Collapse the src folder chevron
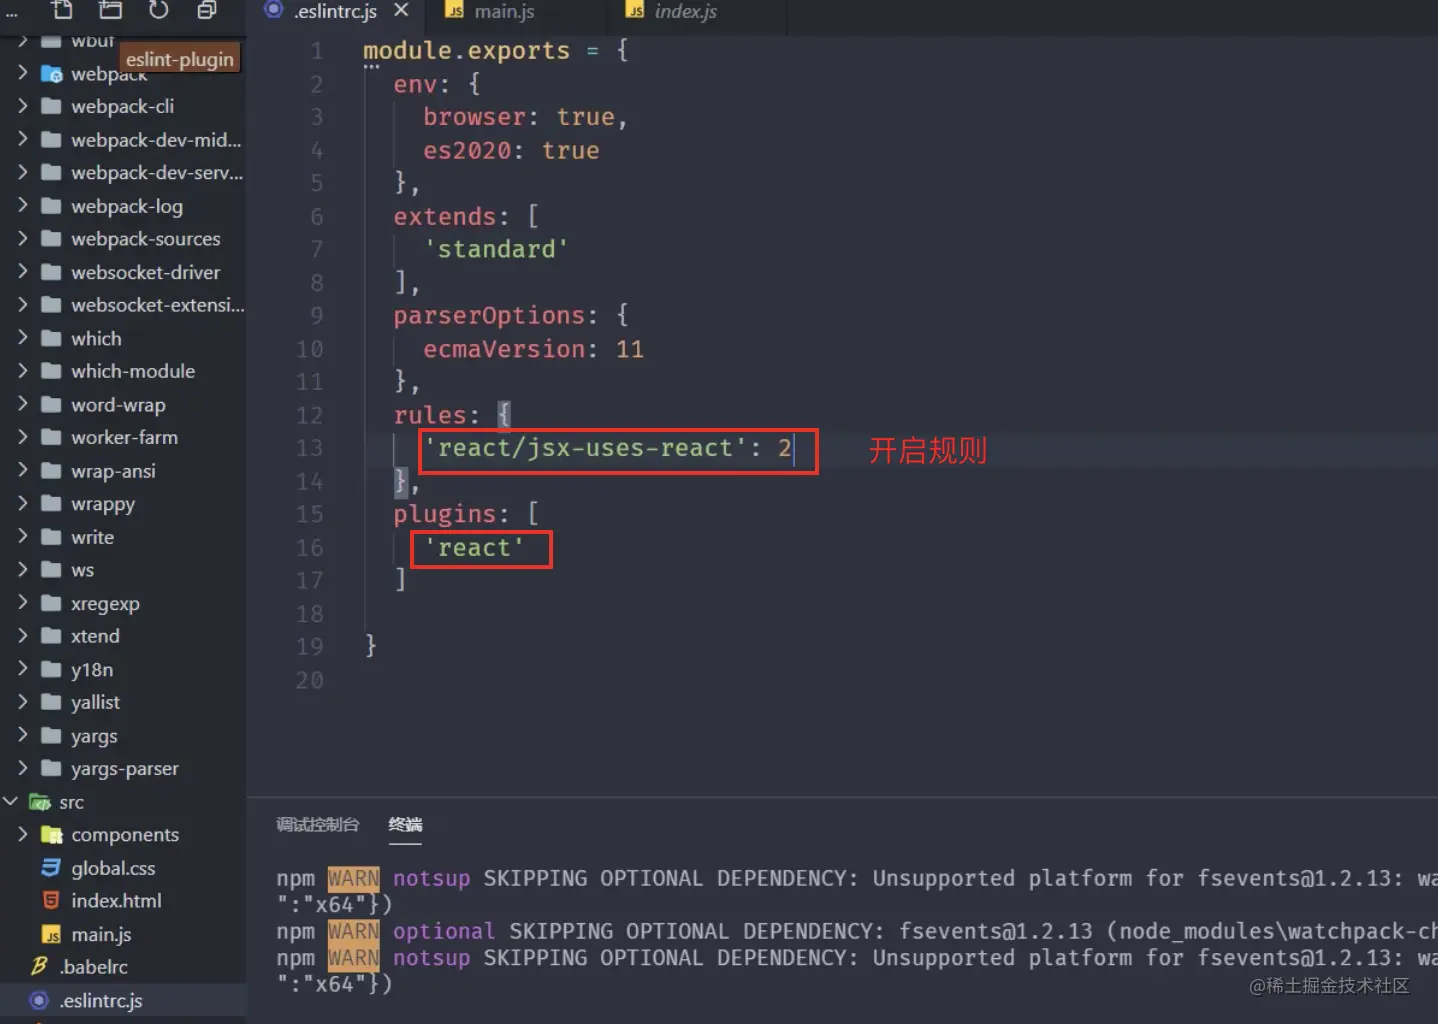1438x1024 pixels. click(x=11, y=801)
